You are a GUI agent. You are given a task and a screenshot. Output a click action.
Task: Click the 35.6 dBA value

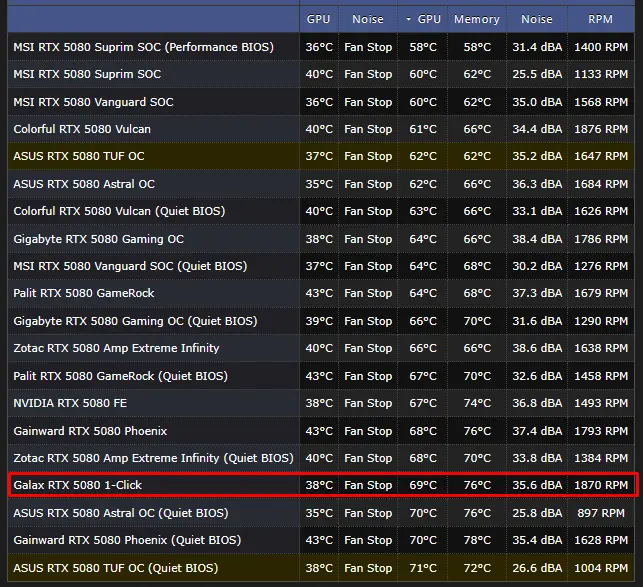point(537,485)
